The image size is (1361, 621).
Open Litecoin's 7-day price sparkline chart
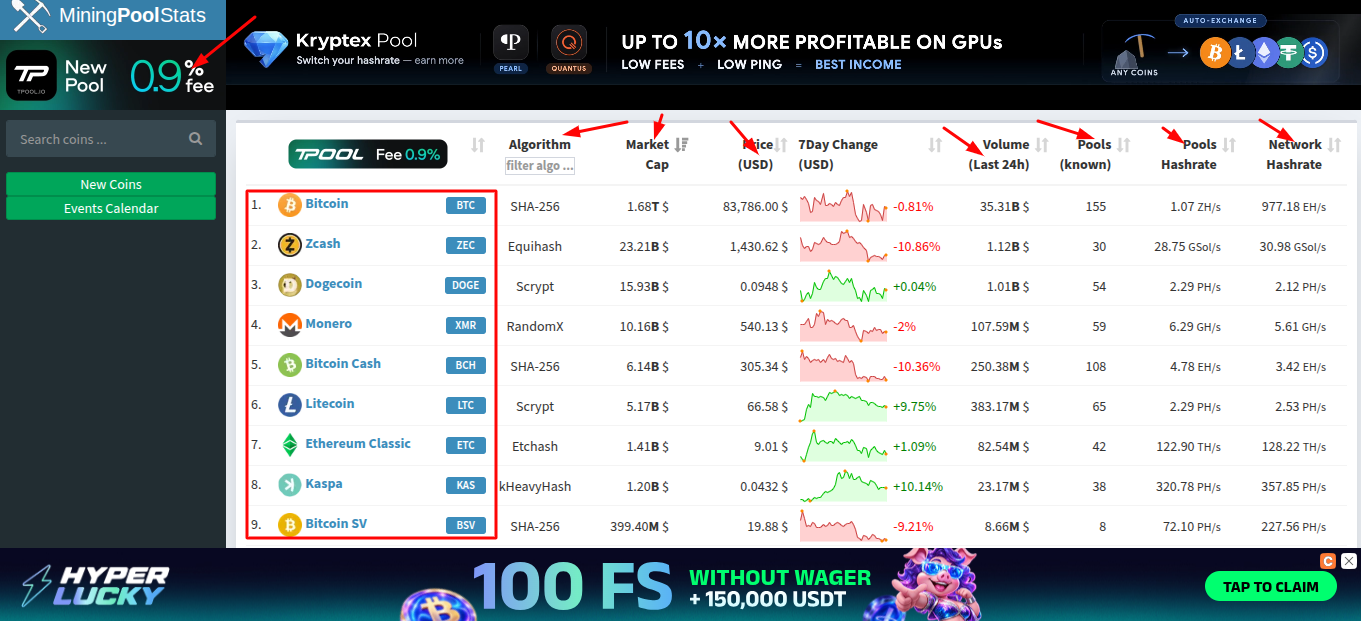point(843,405)
